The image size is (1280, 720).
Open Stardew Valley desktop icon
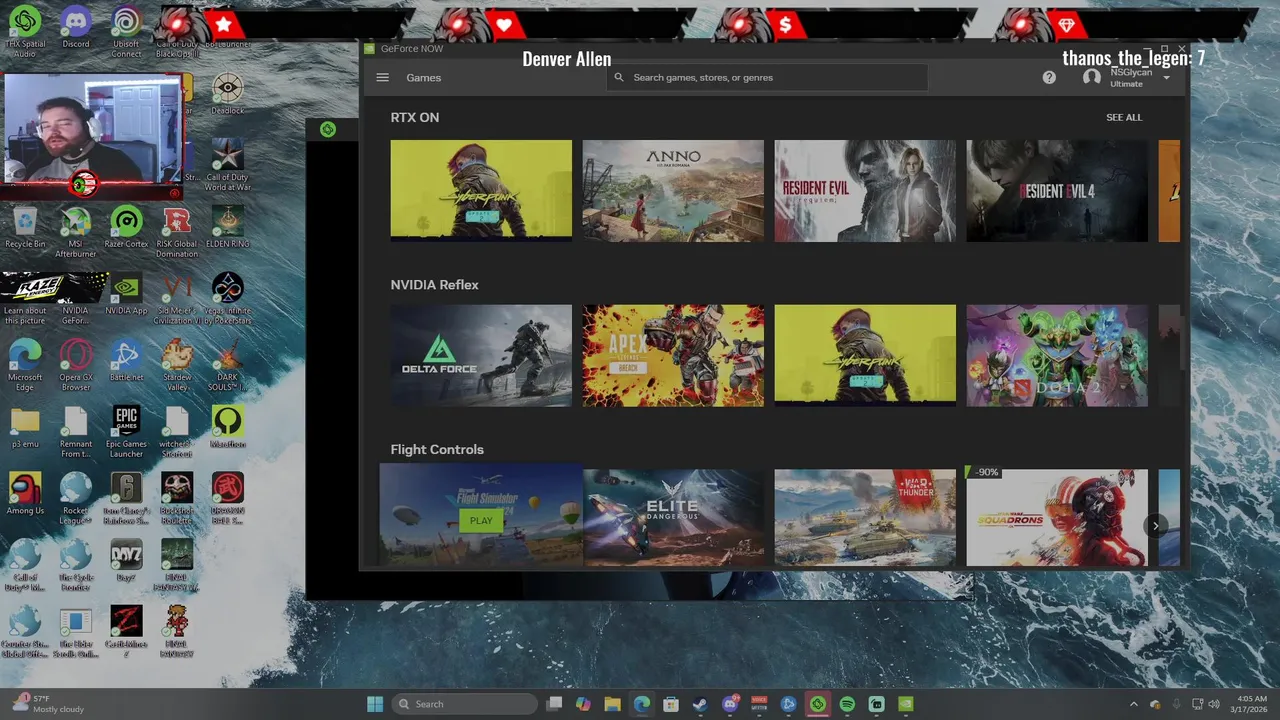(177, 365)
